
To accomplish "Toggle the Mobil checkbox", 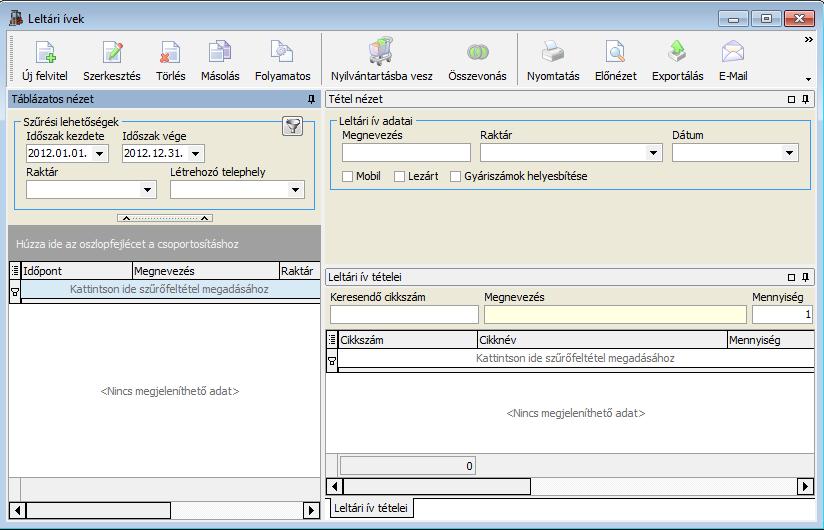I will pyautogui.click(x=347, y=176).
